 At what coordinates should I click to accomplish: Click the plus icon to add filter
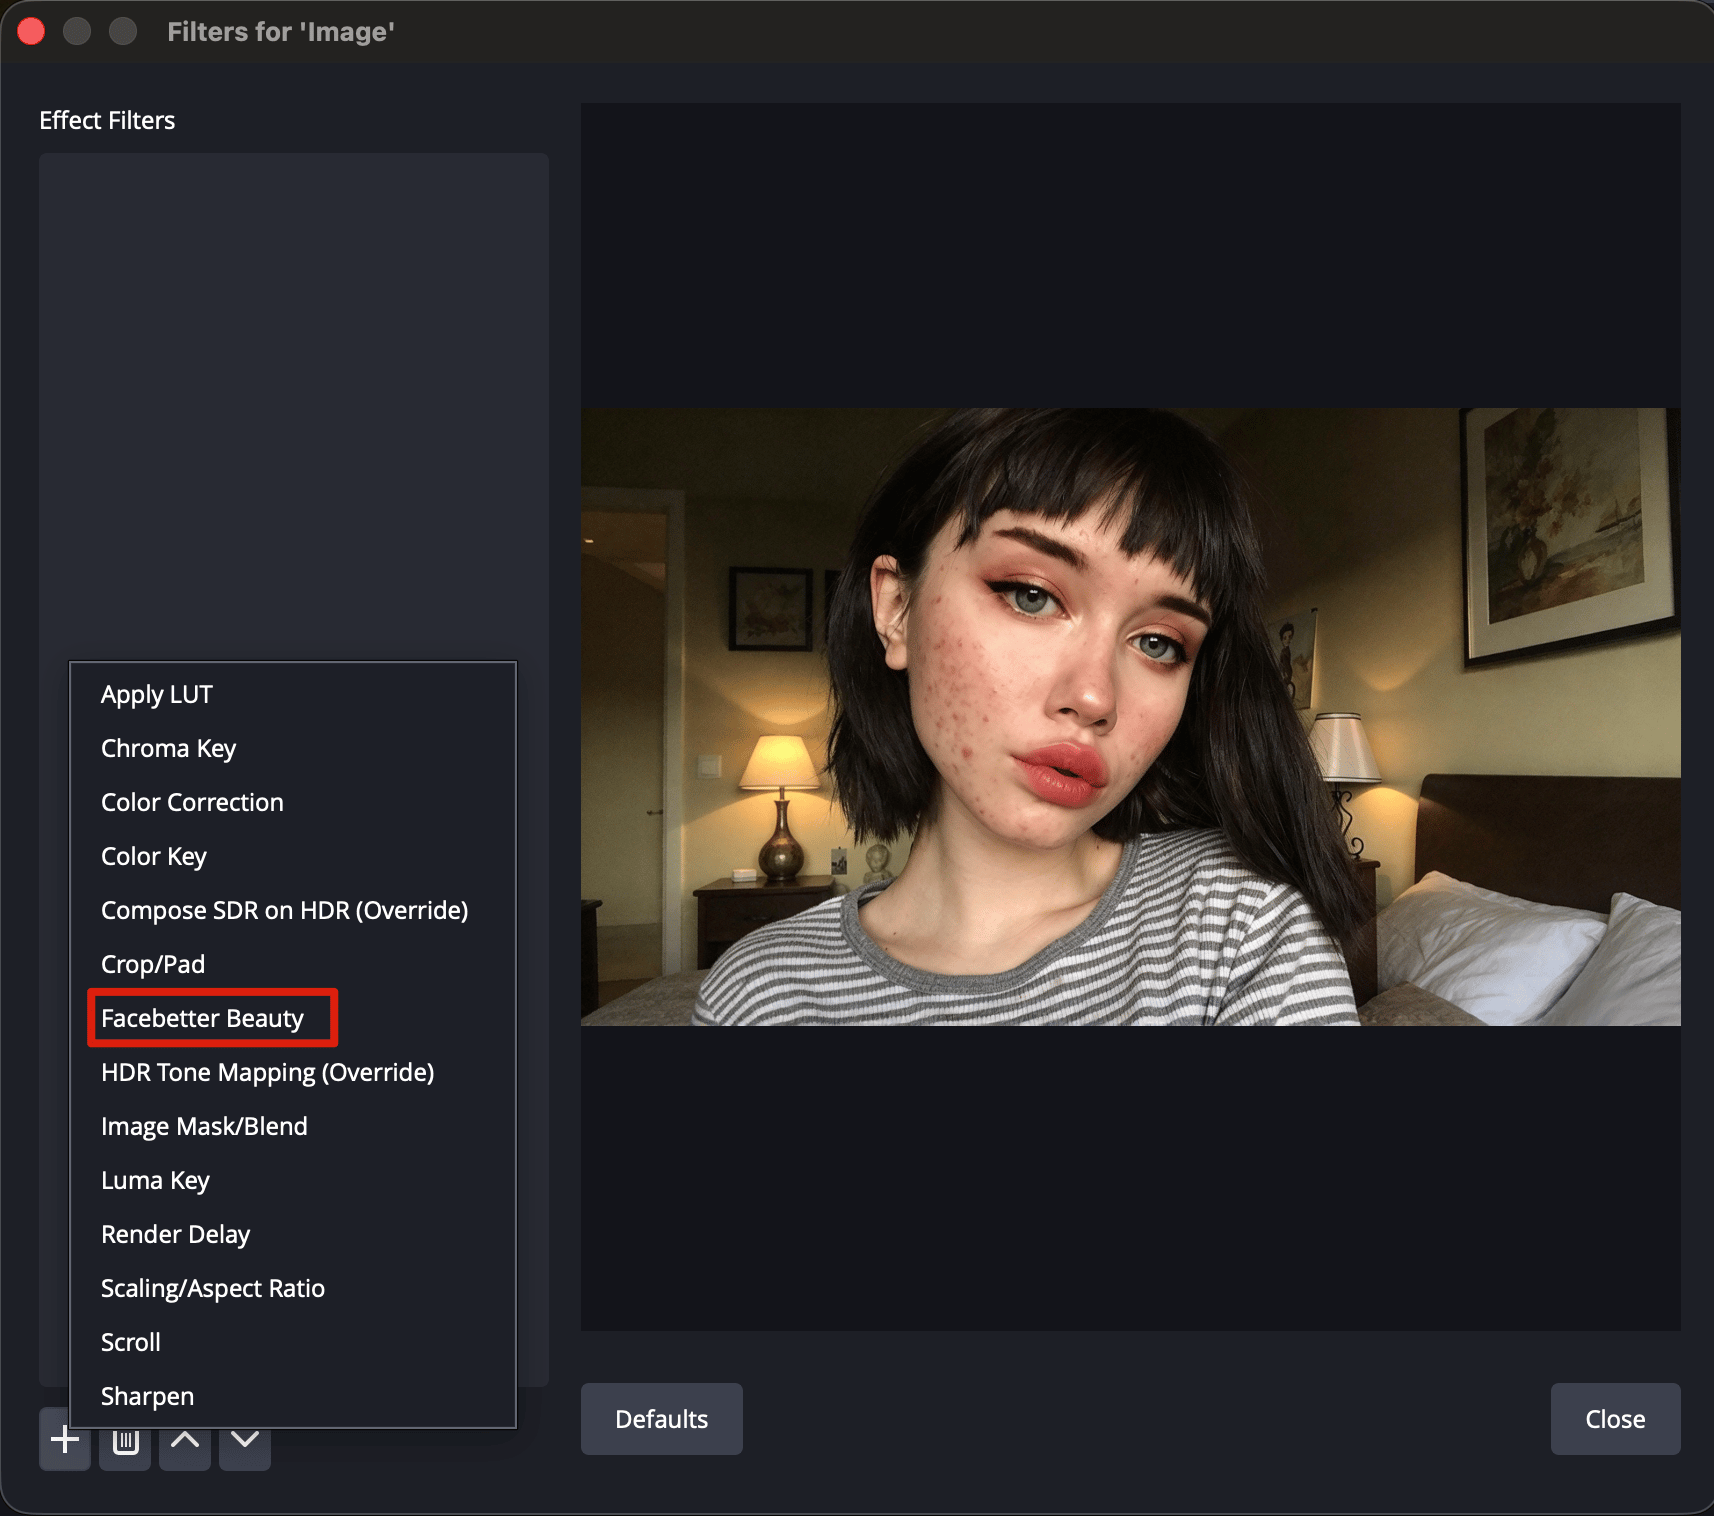point(65,1440)
